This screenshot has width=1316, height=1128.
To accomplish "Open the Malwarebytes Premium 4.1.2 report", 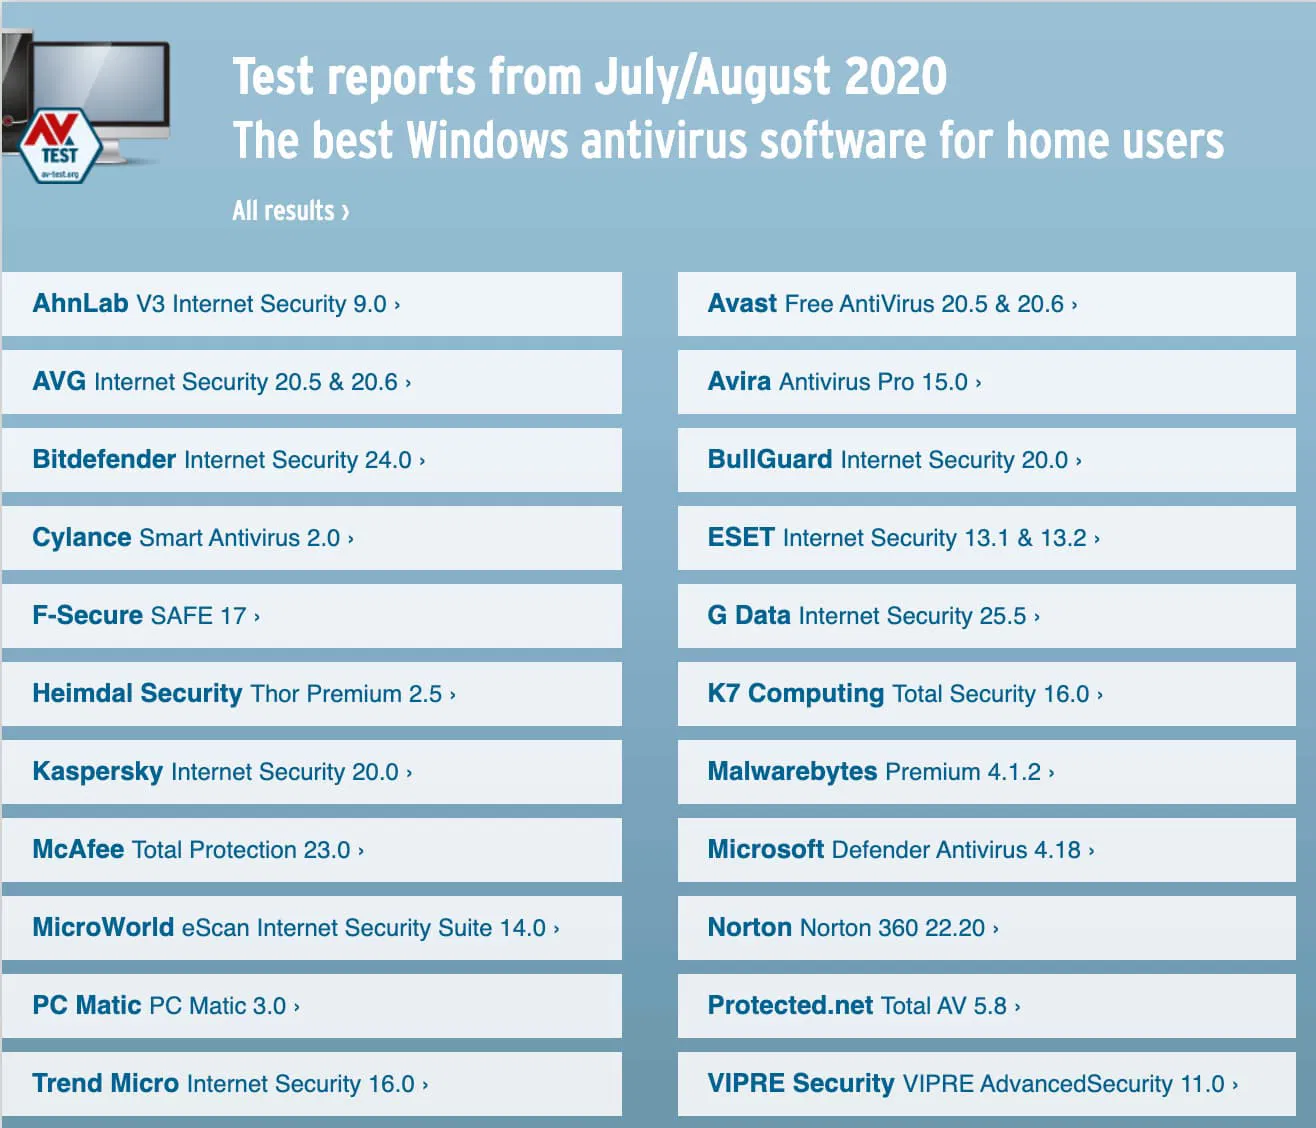I will 880,772.
